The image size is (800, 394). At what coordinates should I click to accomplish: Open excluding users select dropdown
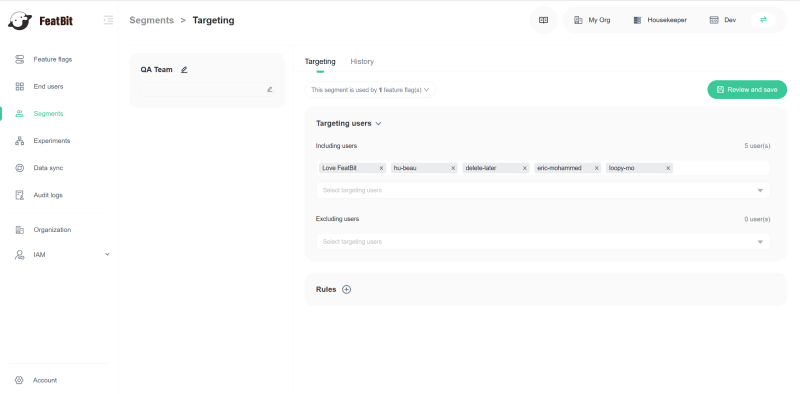tap(543, 242)
